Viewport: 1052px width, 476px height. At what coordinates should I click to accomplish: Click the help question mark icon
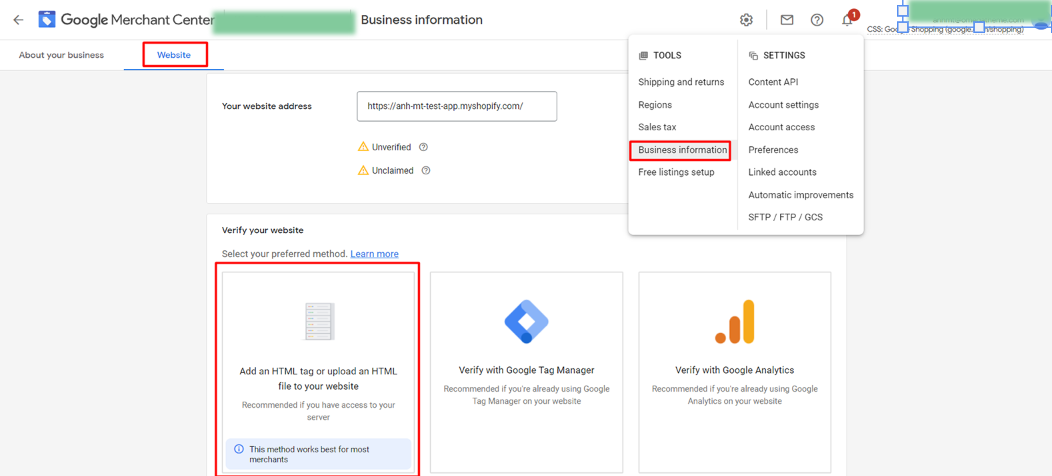(x=817, y=19)
